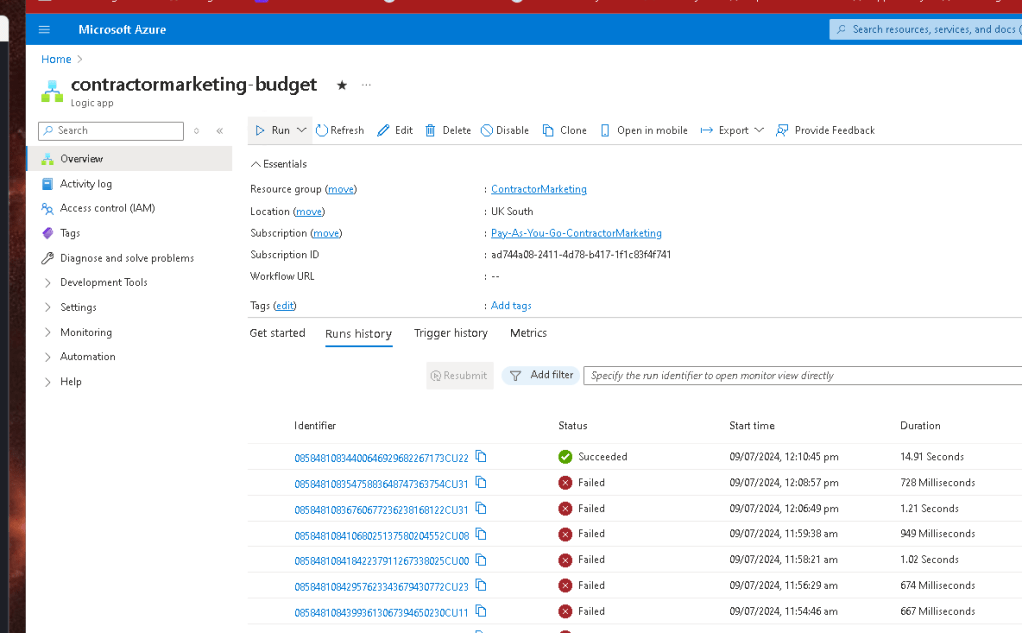Click move link next to Location
This screenshot has height=633, width=1022.
coord(309,211)
